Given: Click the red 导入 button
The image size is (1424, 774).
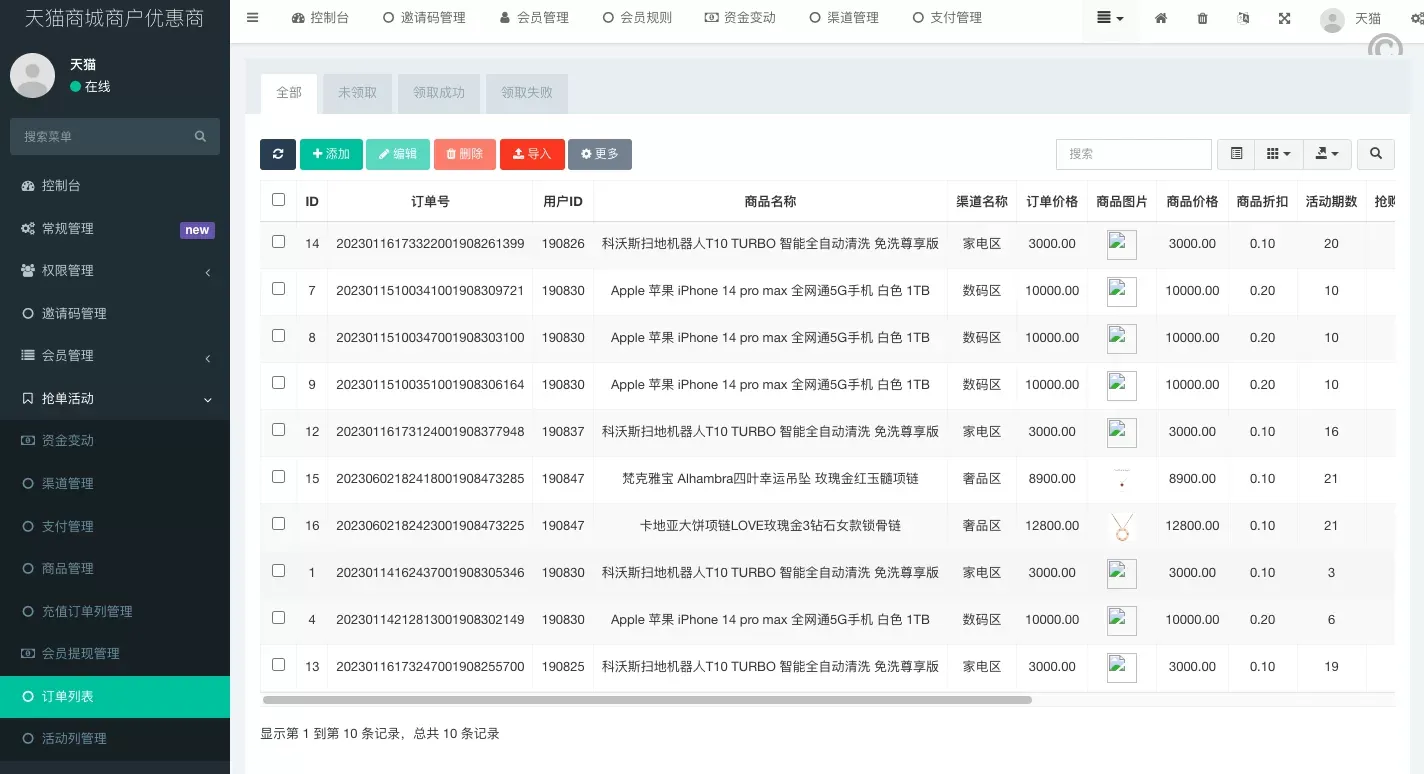Looking at the screenshot, I should tap(532, 154).
